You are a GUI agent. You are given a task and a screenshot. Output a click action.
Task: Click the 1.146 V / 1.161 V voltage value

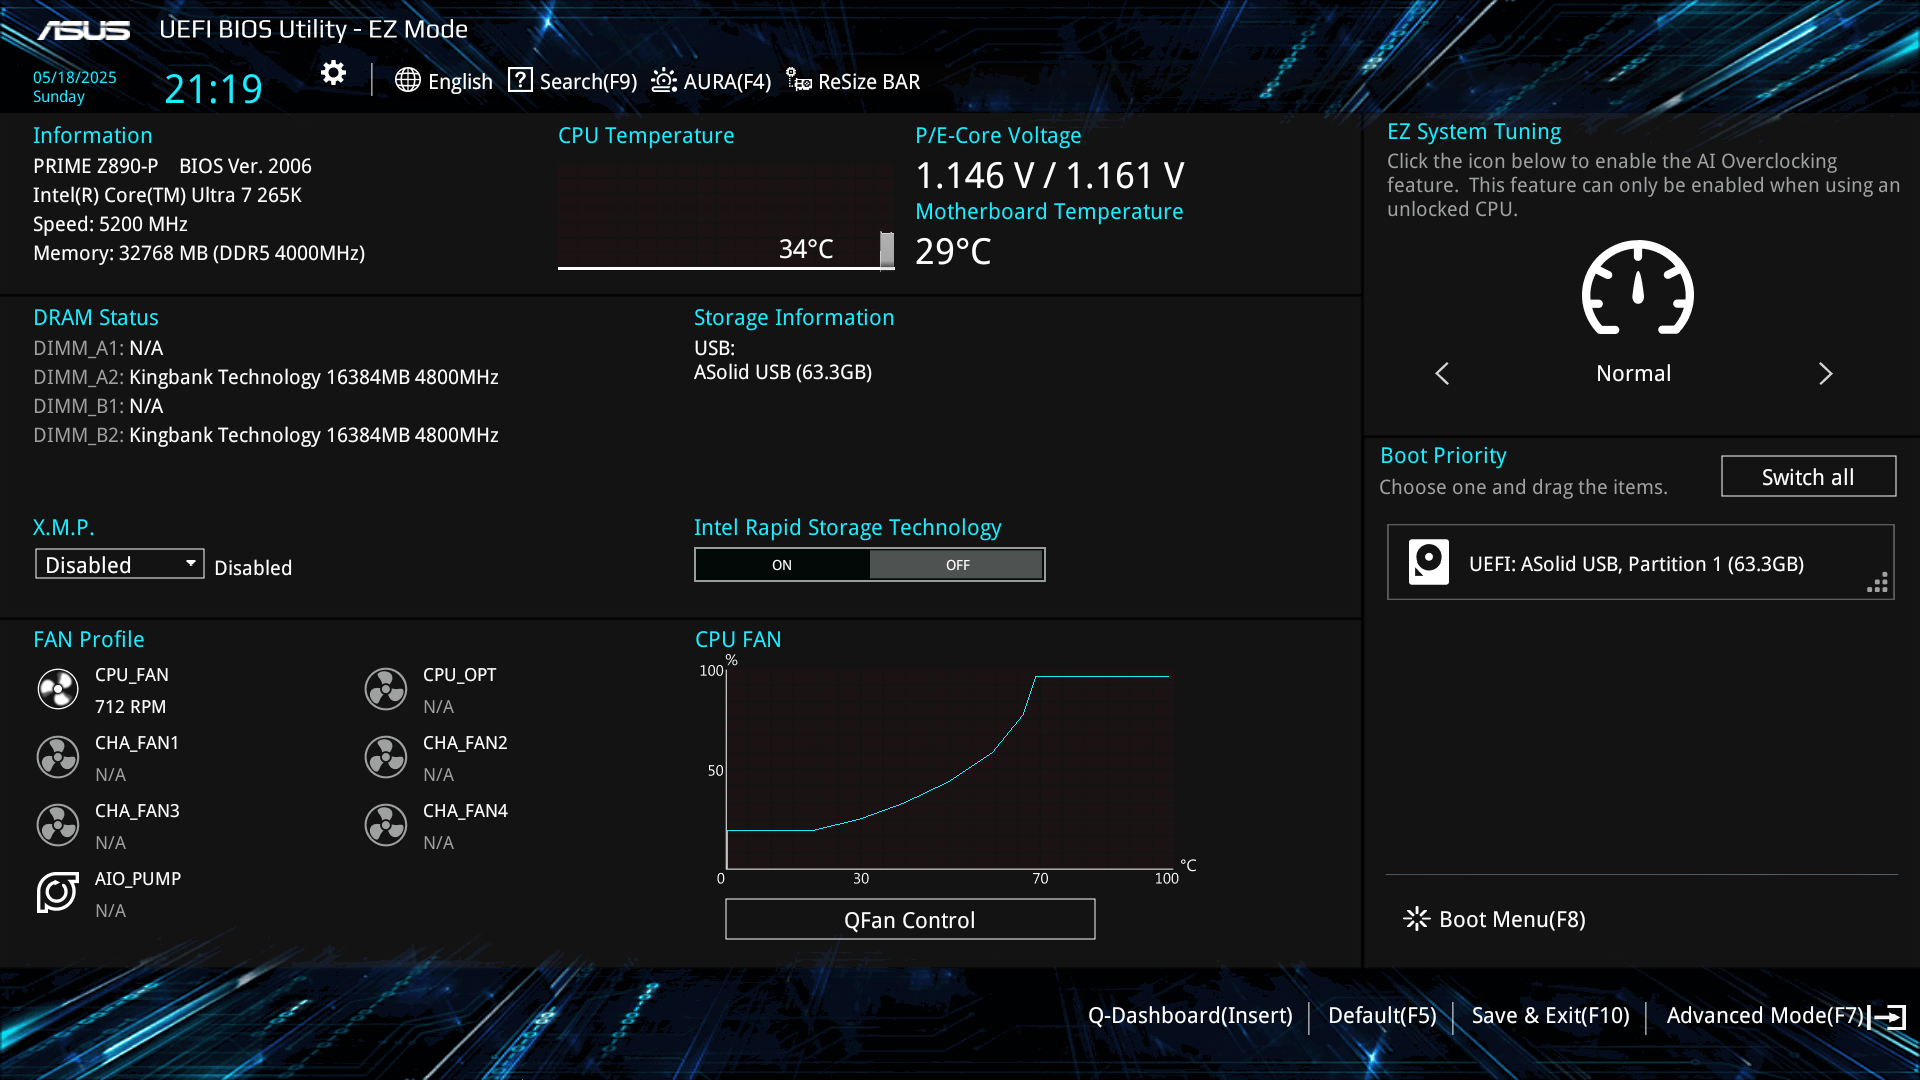1050,176
